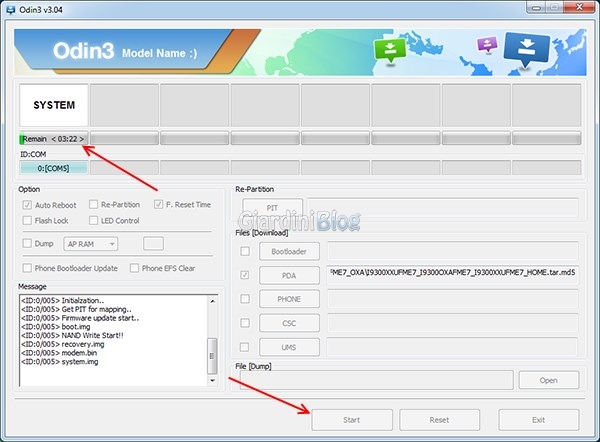
Task: Click the Bootloader file path field
Action: pos(452,251)
